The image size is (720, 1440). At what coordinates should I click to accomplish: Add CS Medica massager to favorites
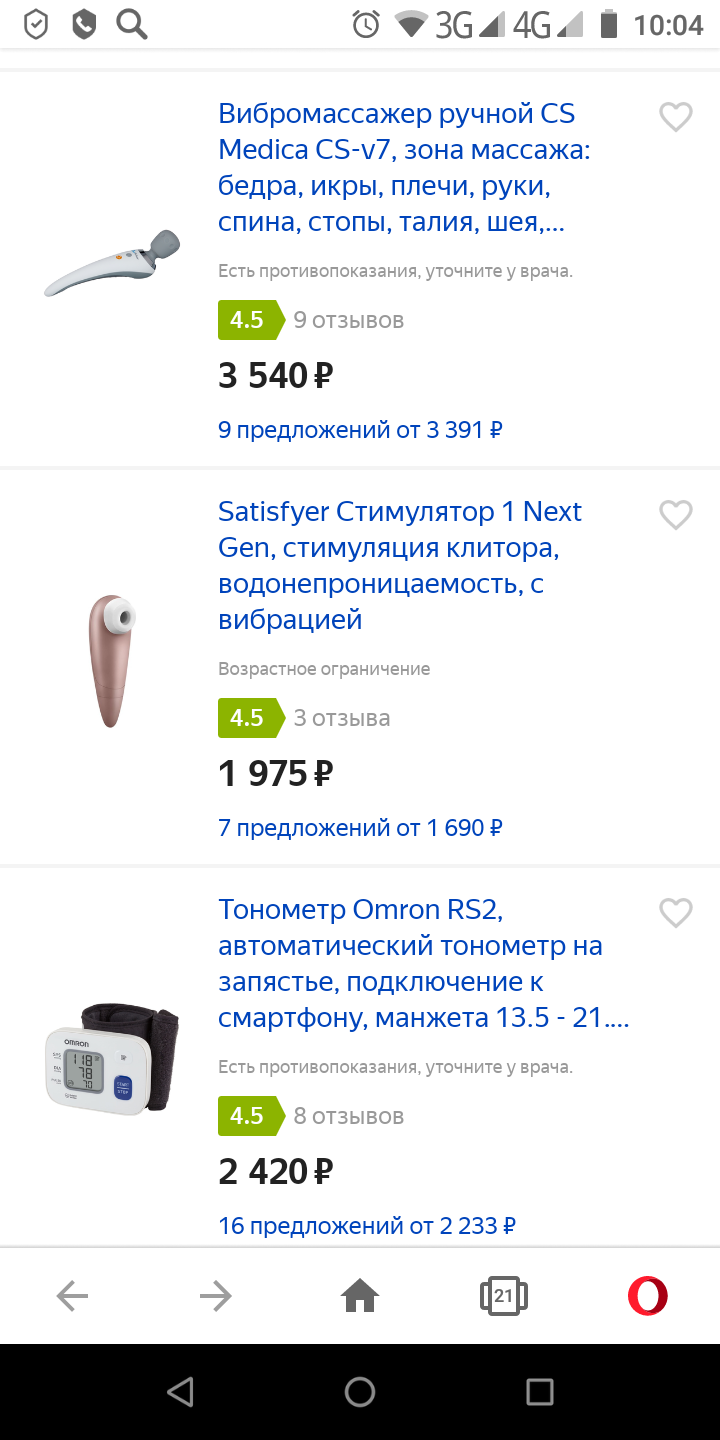coord(676,117)
